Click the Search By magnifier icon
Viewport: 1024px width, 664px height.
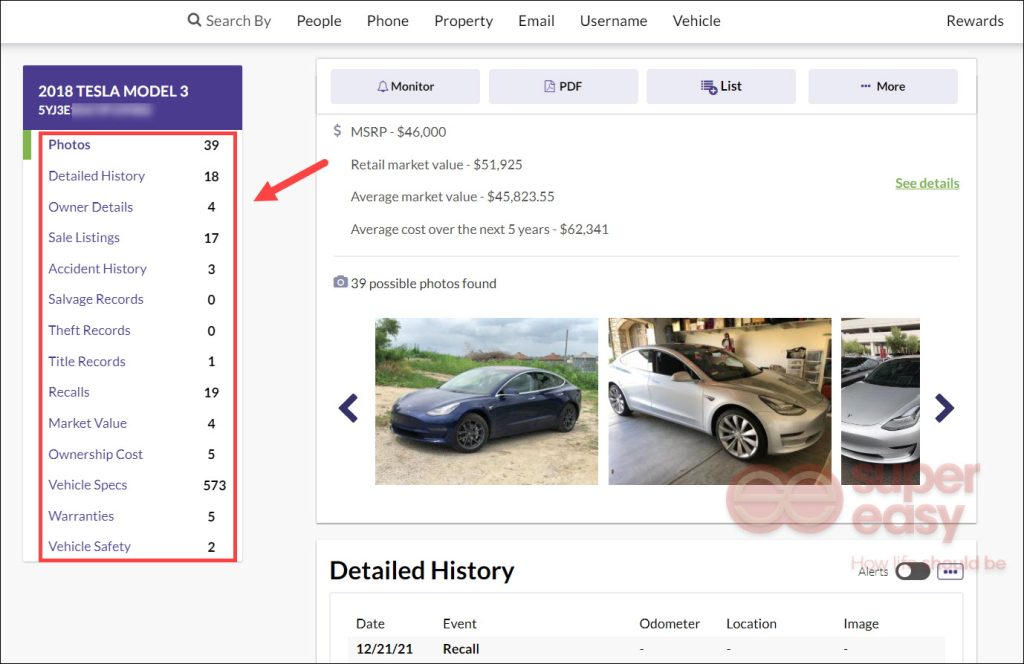click(194, 20)
